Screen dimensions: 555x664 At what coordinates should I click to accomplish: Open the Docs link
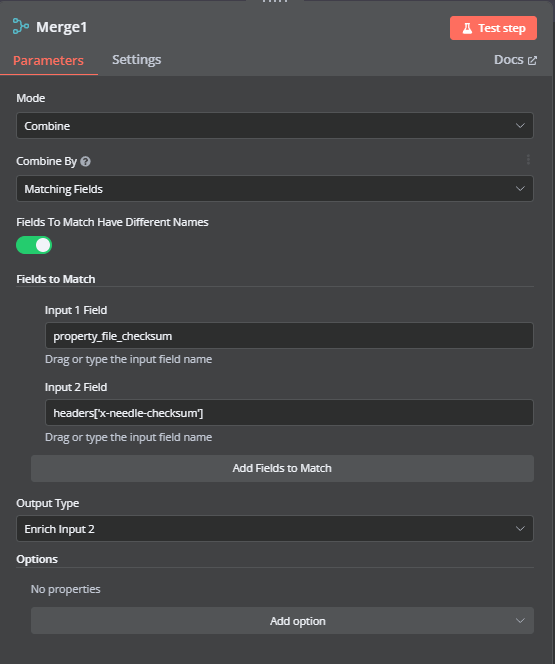pos(515,60)
